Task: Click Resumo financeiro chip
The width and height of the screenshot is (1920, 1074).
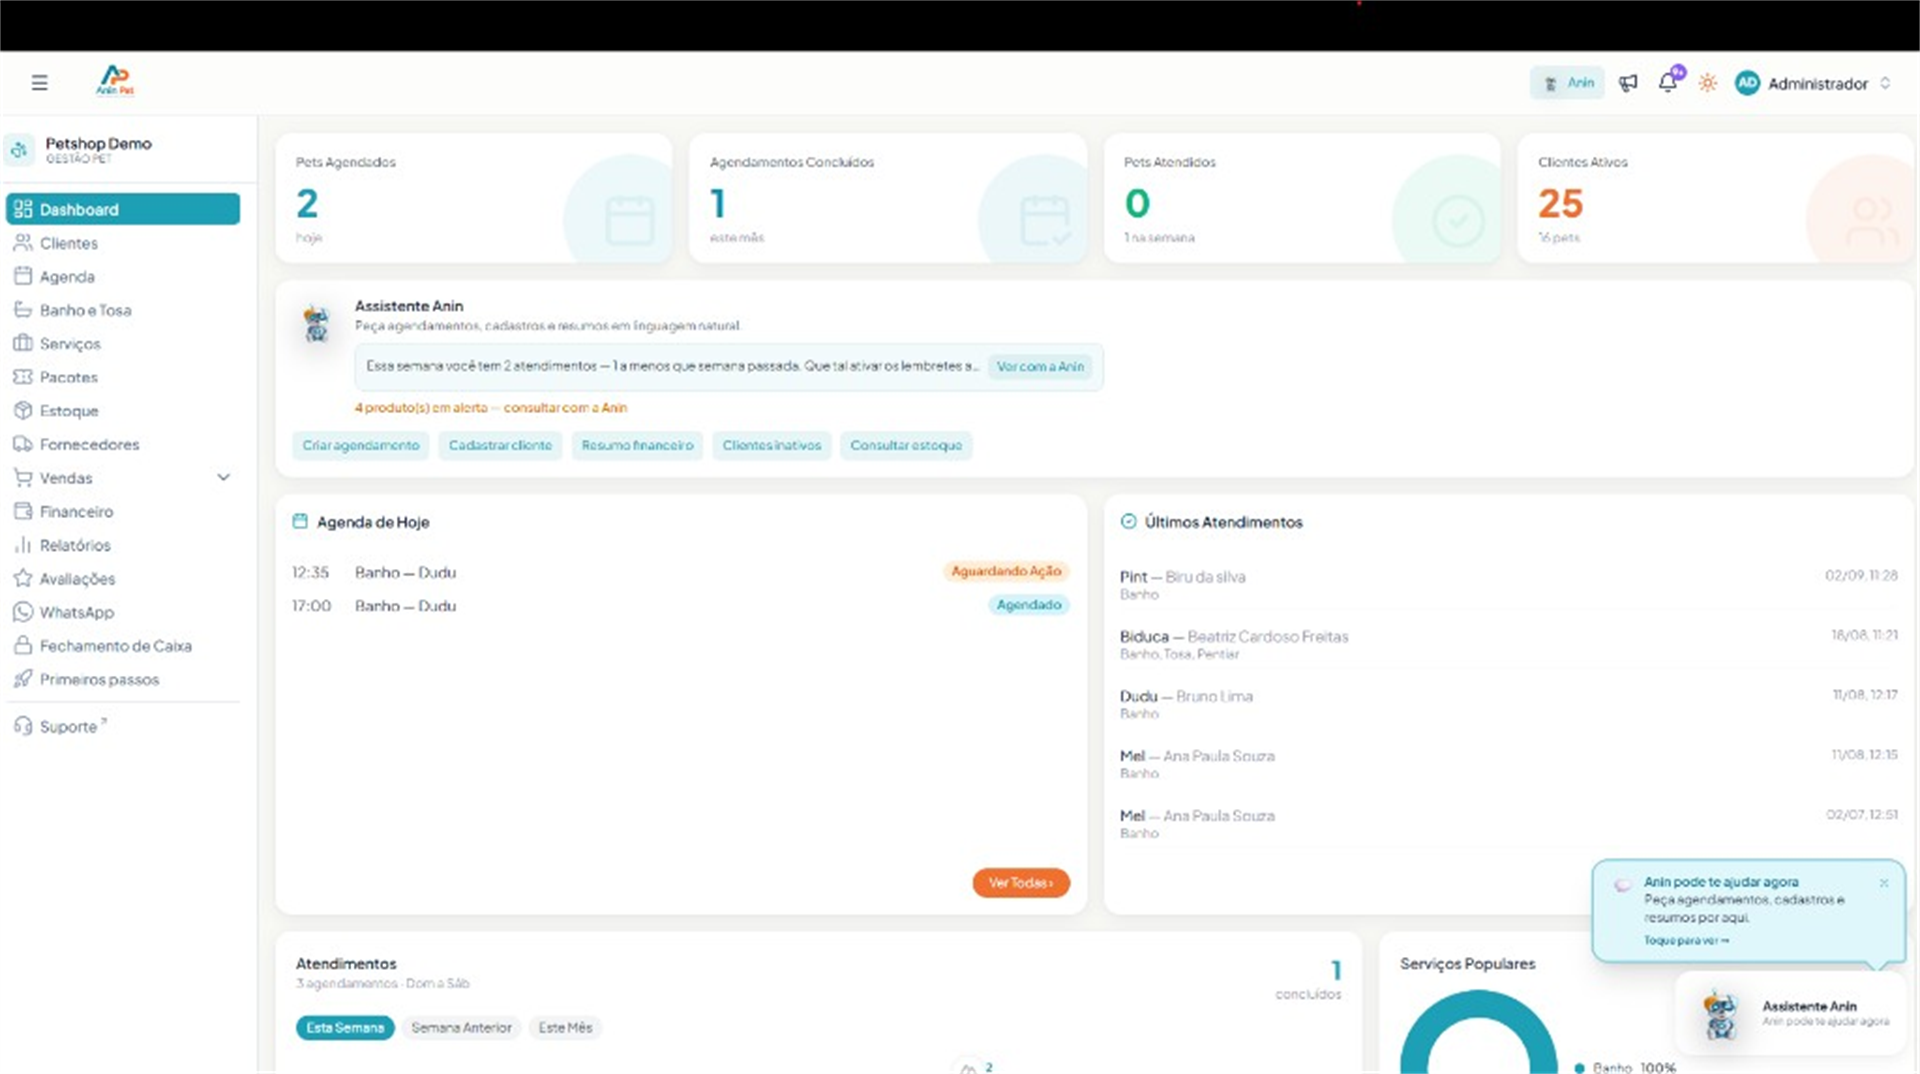Action: pyautogui.click(x=637, y=446)
